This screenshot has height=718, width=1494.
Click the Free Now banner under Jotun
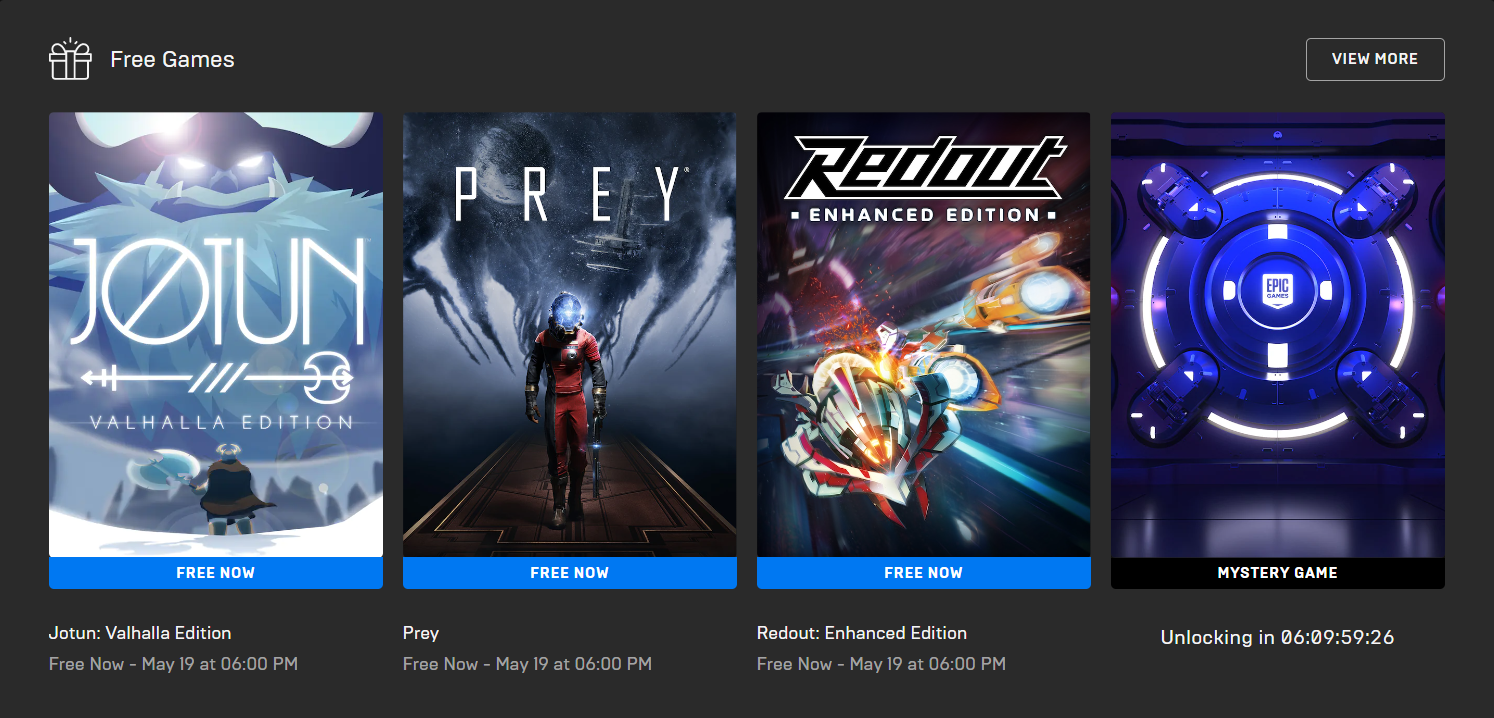point(216,573)
